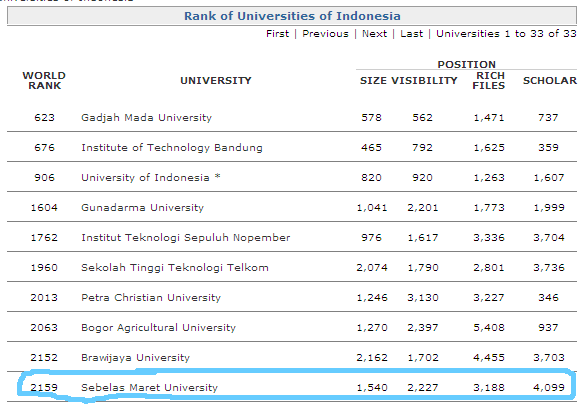This screenshot has width=586, height=407.
Task: Click the VISIBILITY column header
Action: 424,81
